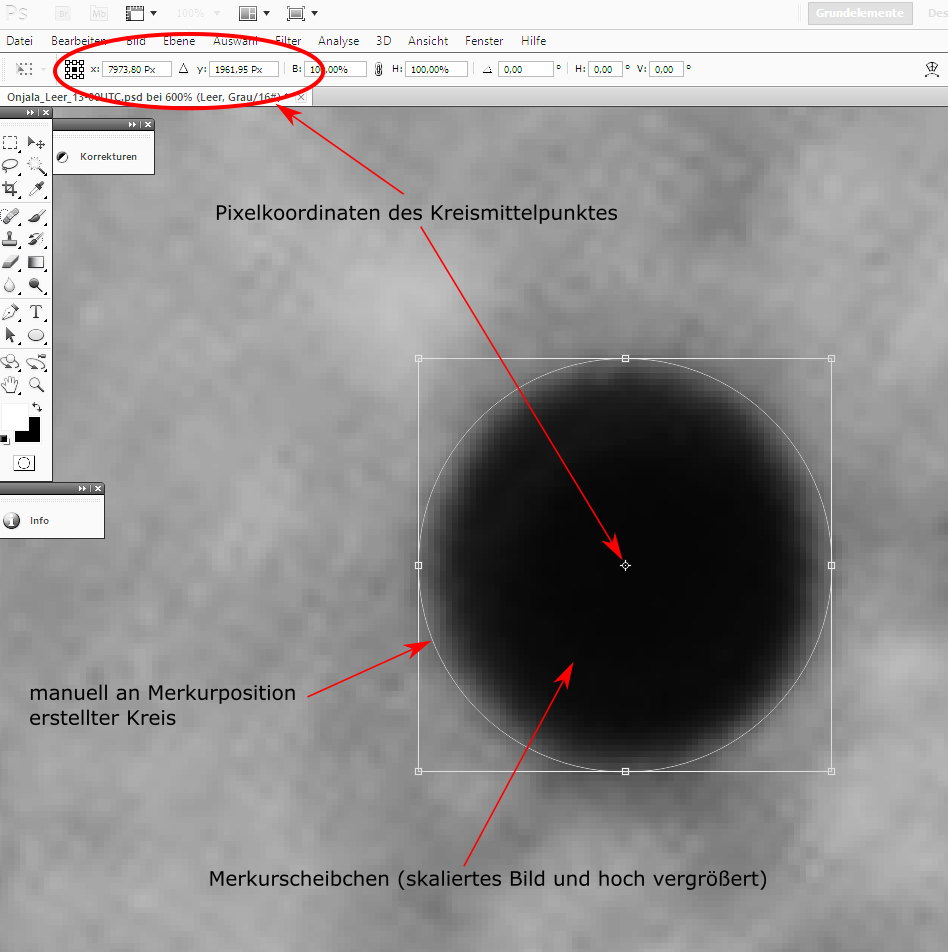The image size is (948, 952).
Task: Activate the Pen tool
Action: [x=11, y=312]
